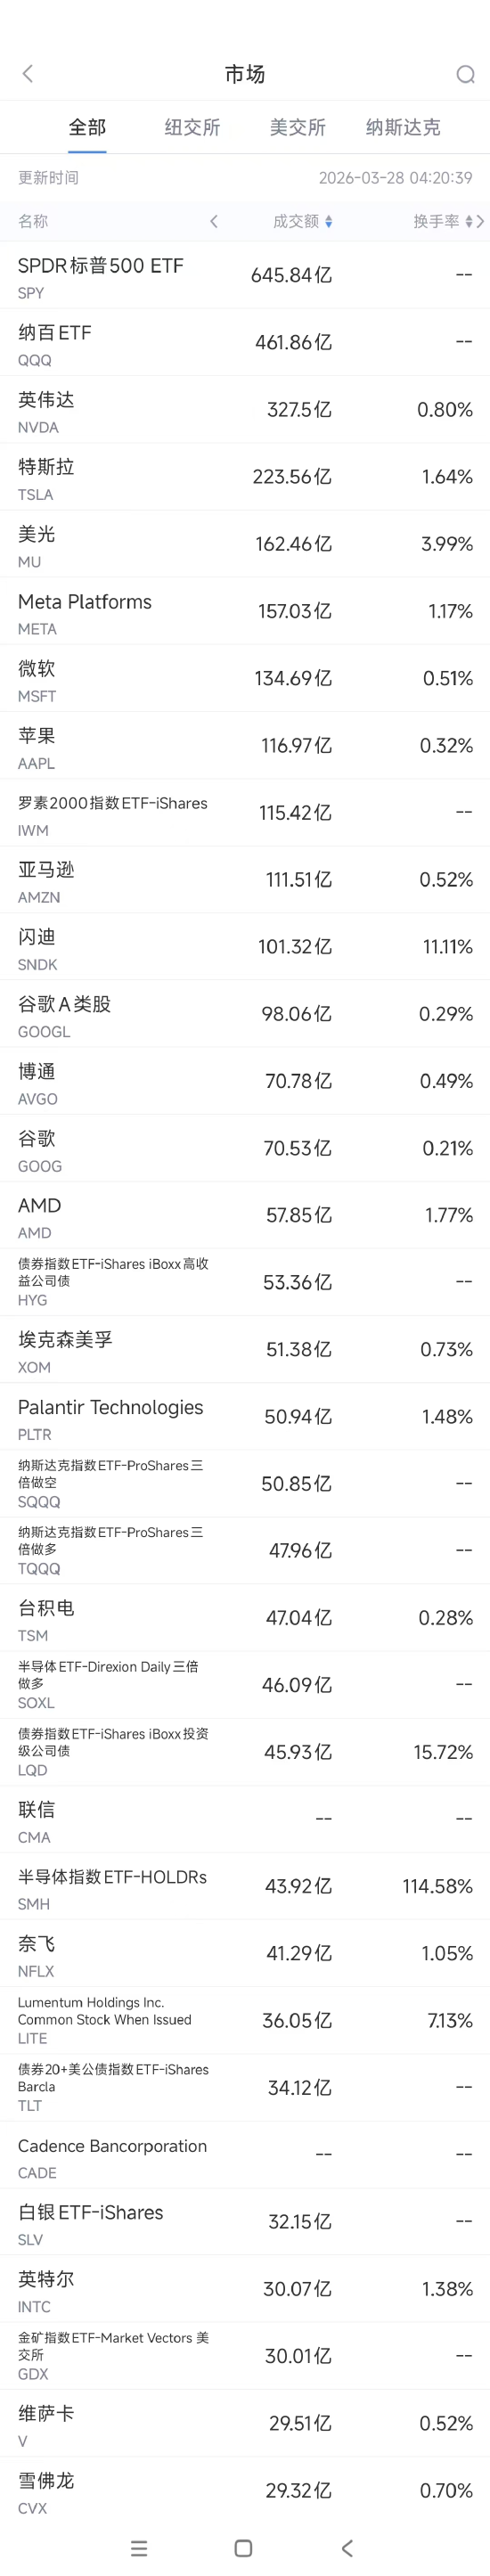
Task: Switch to the 纽交所 tab
Action: pyautogui.click(x=192, y=127)
